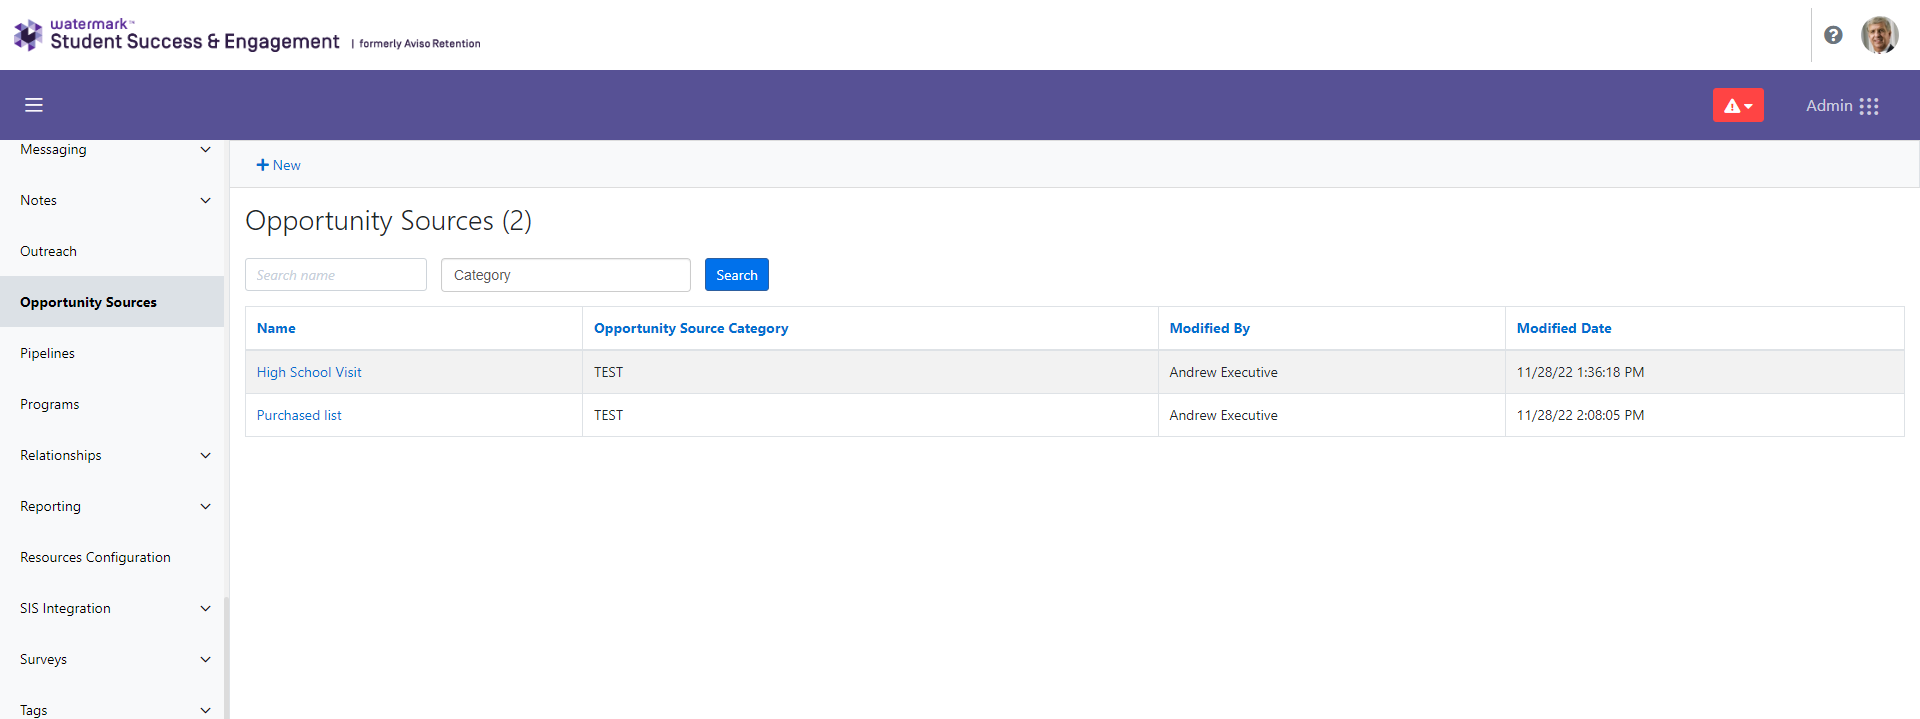1920x719 pixels.
Task: Expand the SIS Integration chevron
Action: [205, 609]
